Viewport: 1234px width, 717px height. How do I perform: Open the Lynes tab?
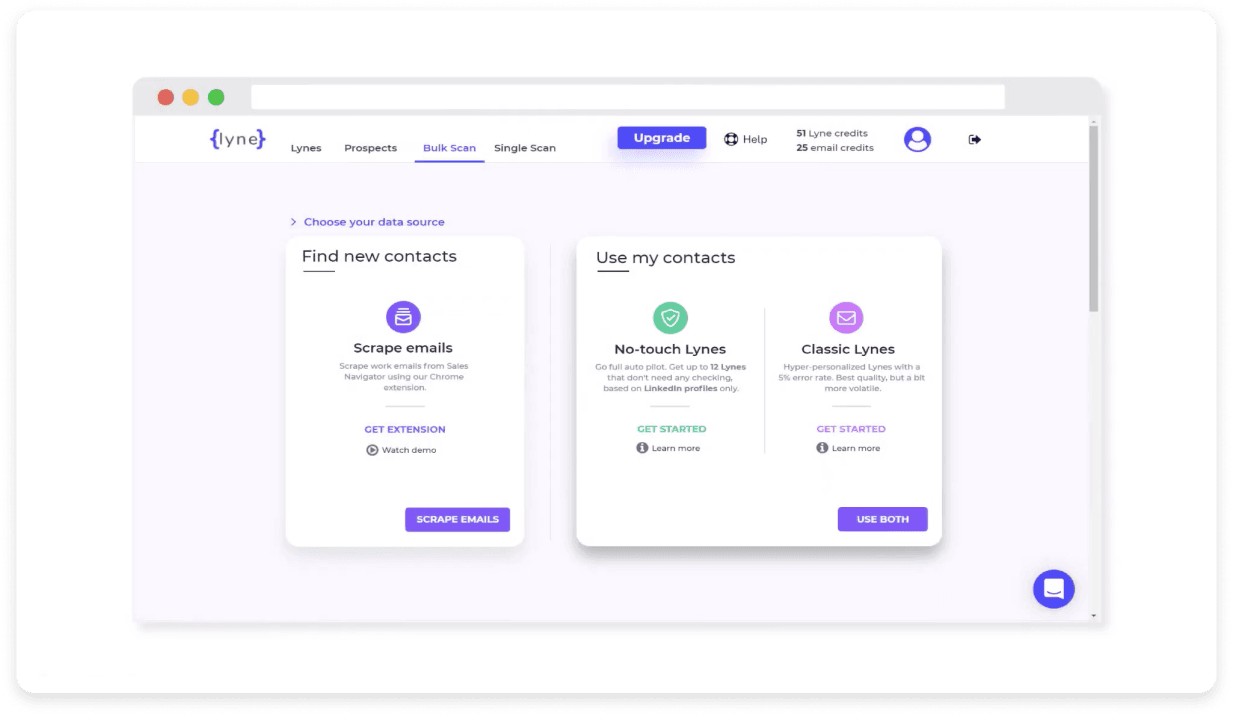coord(306,147)
